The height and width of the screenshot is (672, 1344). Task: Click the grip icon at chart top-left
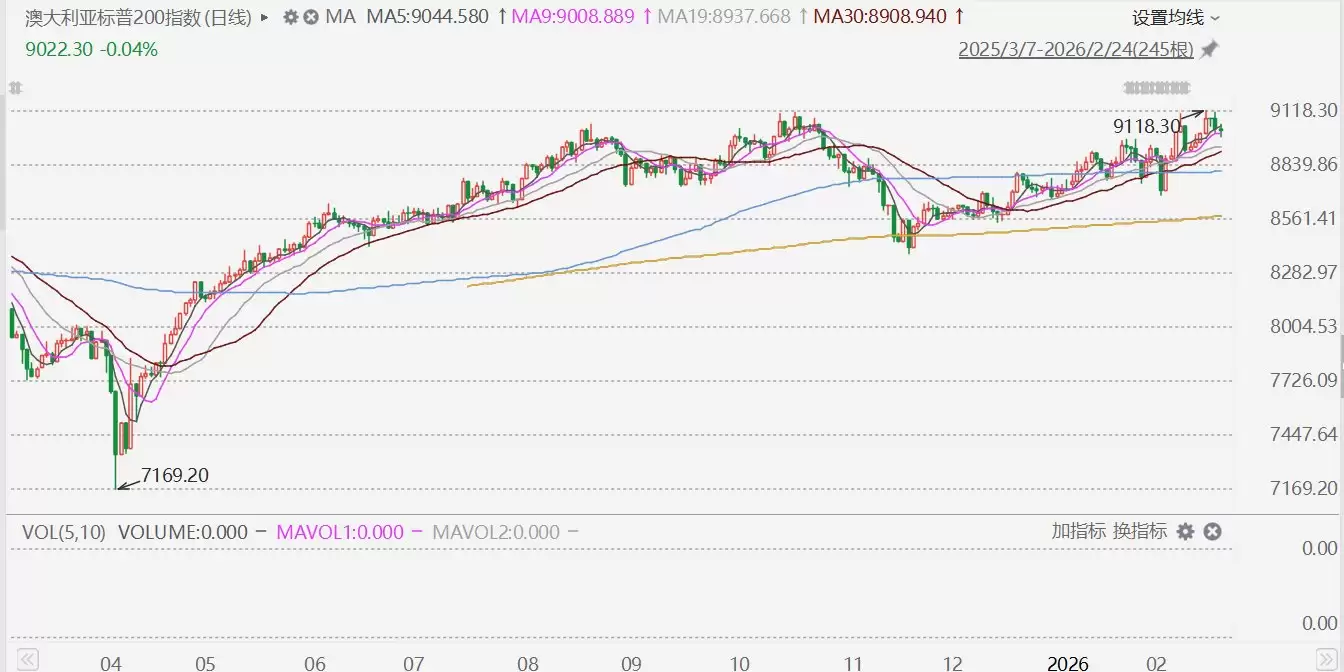(x=15, y=87)
